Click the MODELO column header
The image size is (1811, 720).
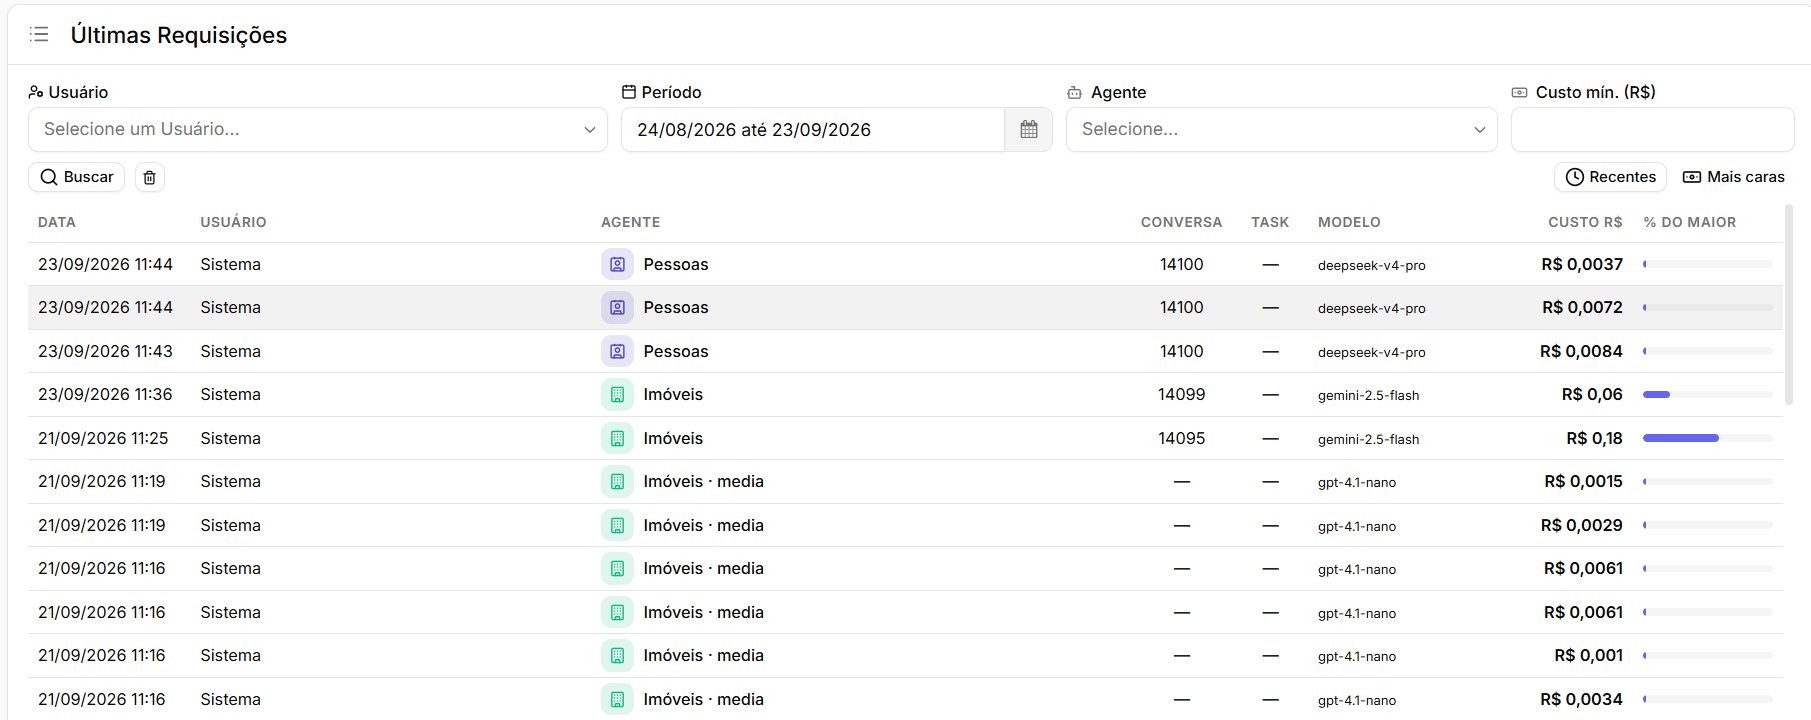tap(1349, 222)
